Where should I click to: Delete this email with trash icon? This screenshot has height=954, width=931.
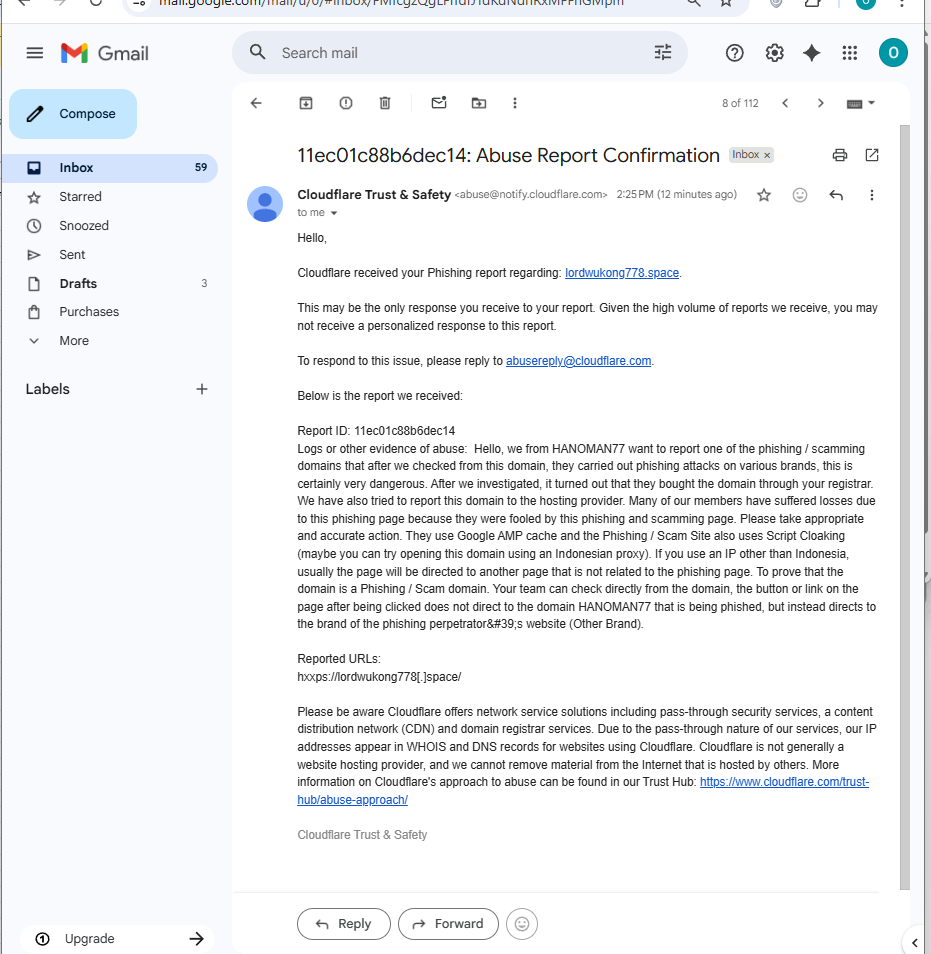(385, 103)
